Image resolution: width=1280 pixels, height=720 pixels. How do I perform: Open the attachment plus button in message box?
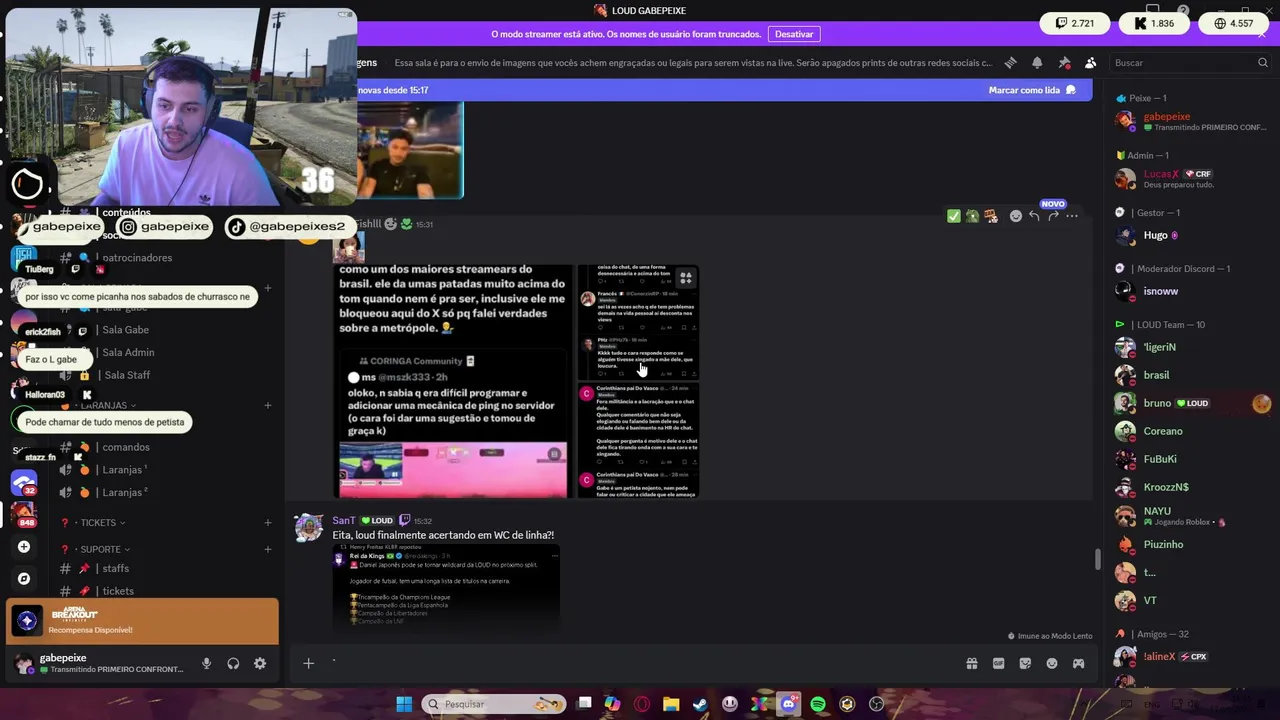pyautogui.click(x=309, y=663)
